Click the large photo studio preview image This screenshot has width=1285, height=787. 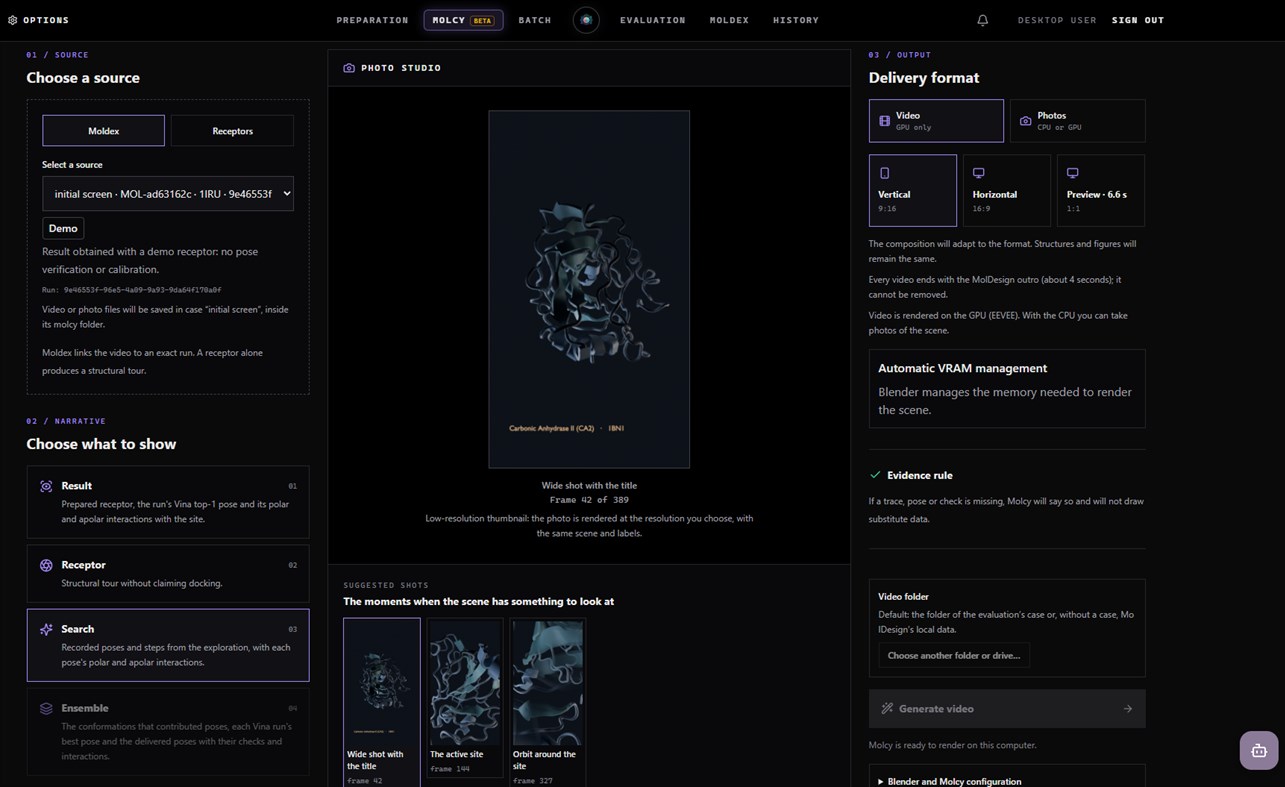pyautogui.click(x=589, y=289)
